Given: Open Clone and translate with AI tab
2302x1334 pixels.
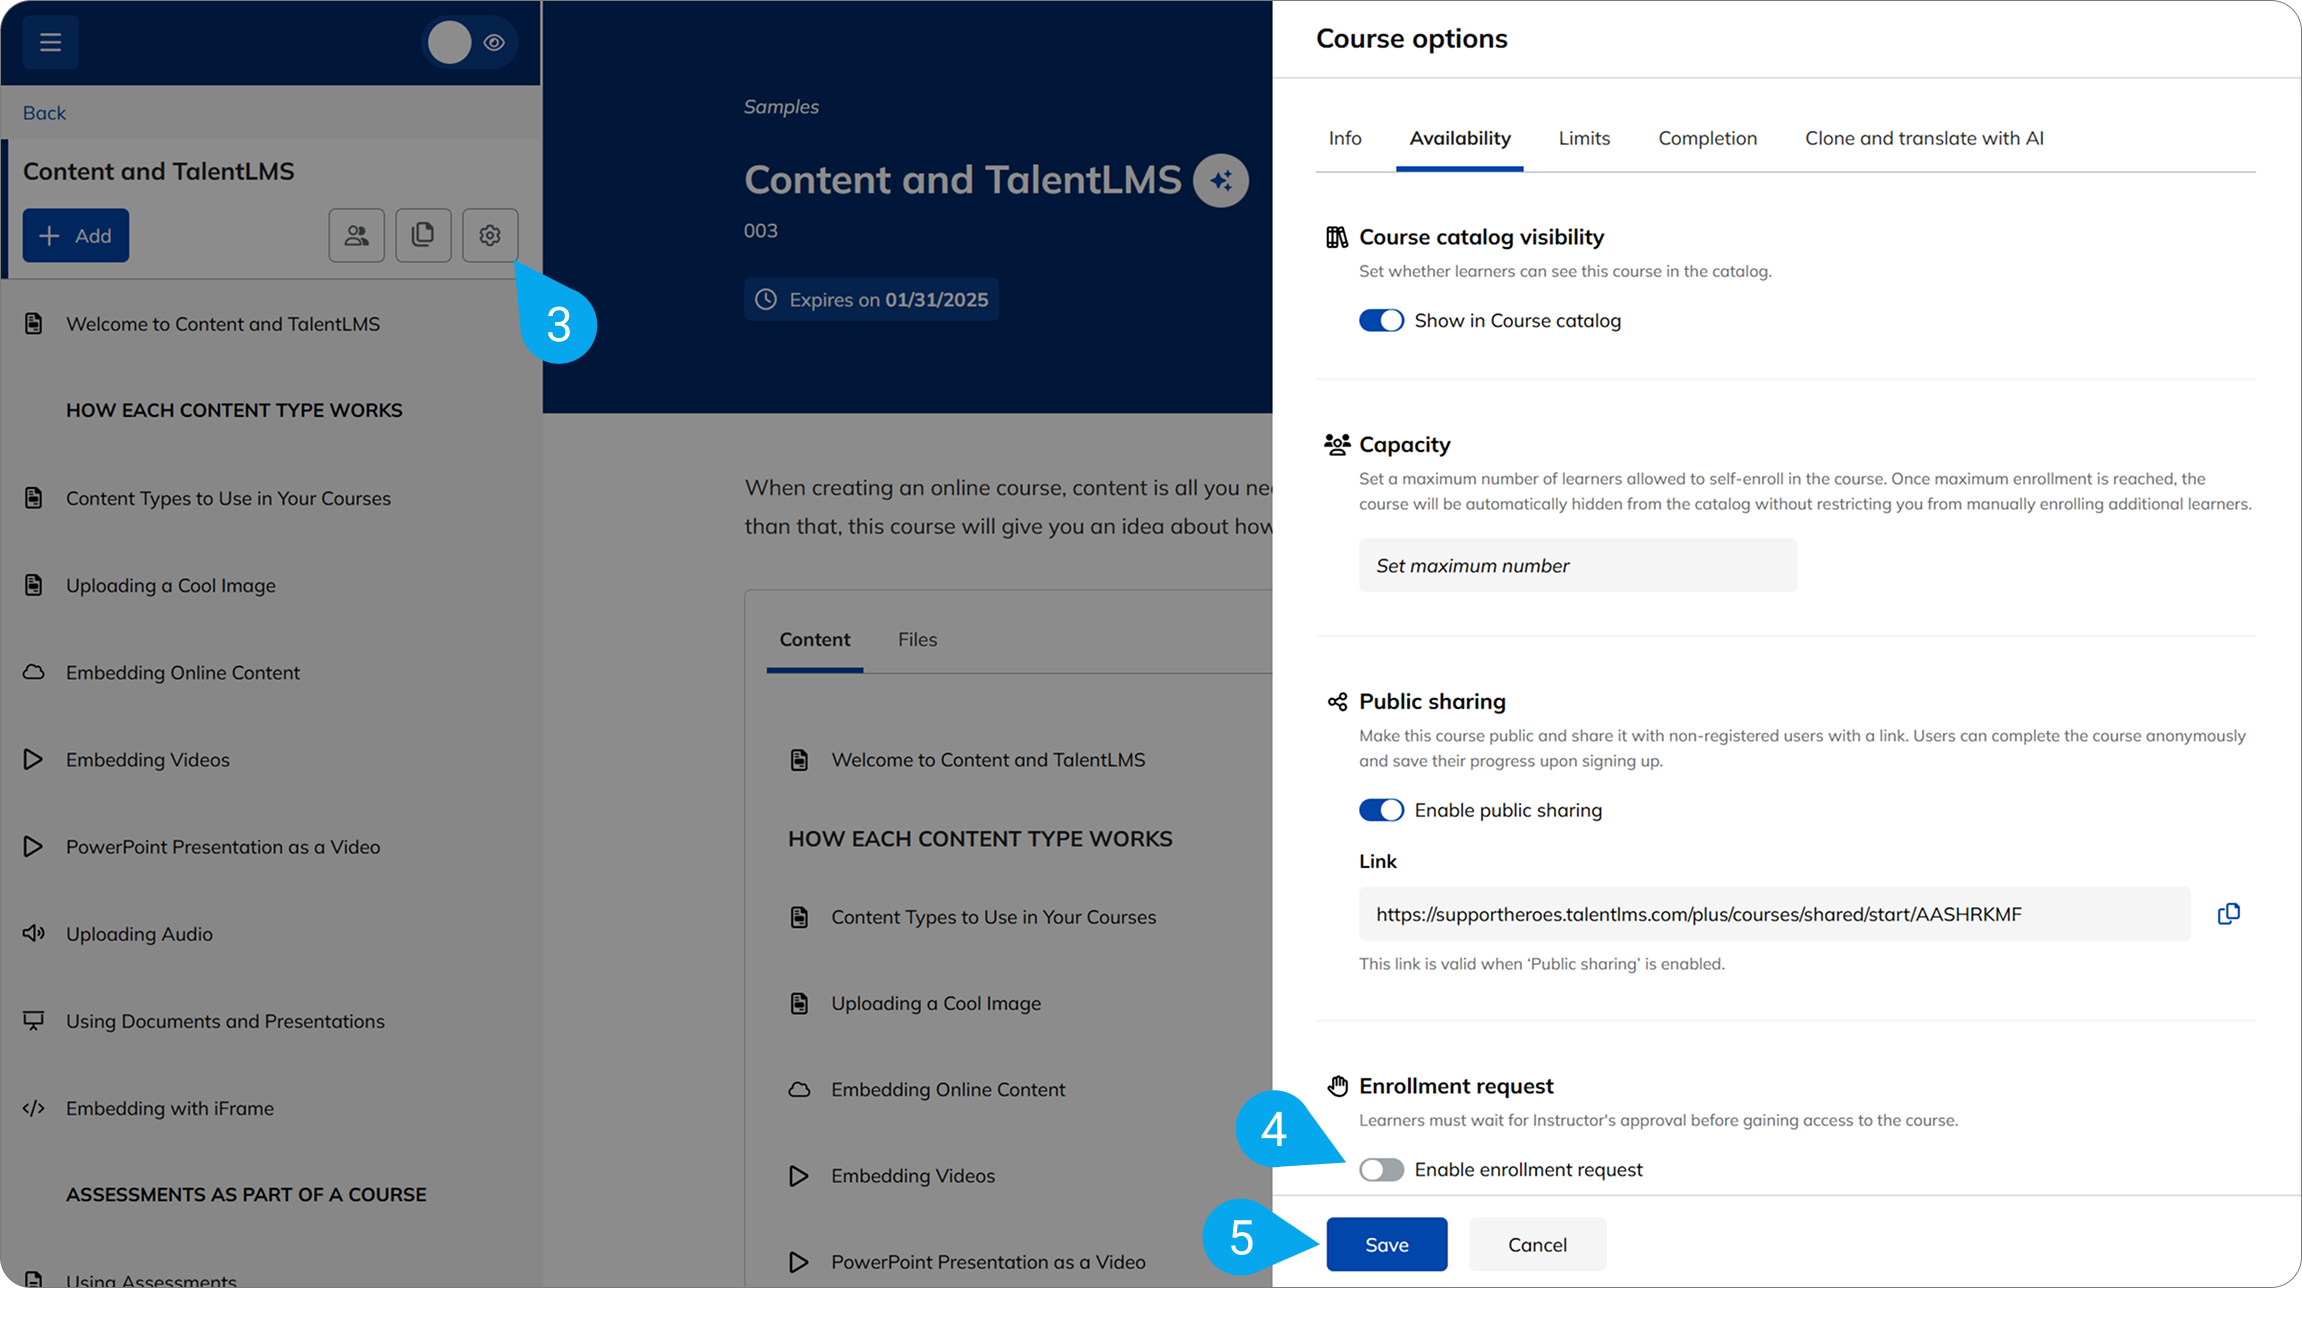Looking at the screenshot, I should (1924, 139).
